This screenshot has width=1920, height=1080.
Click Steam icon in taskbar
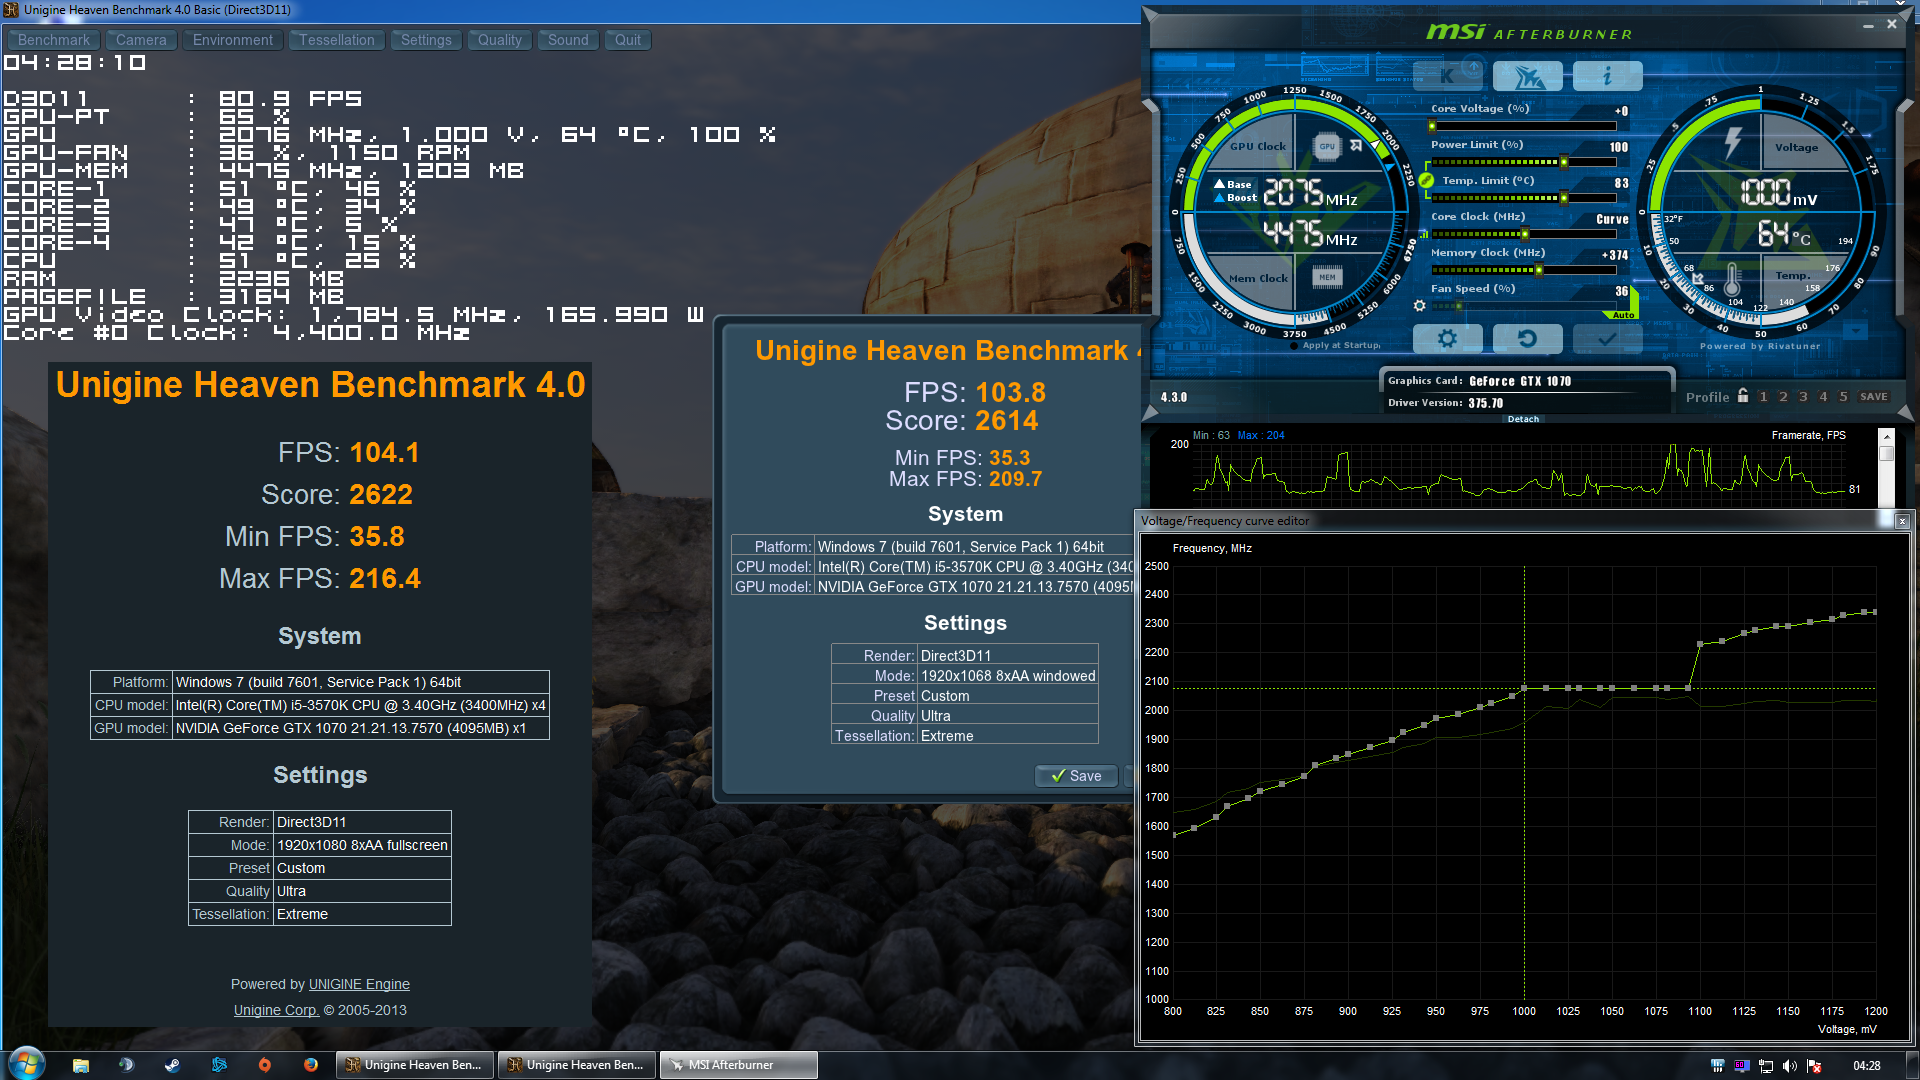(x=172, y=1065)
